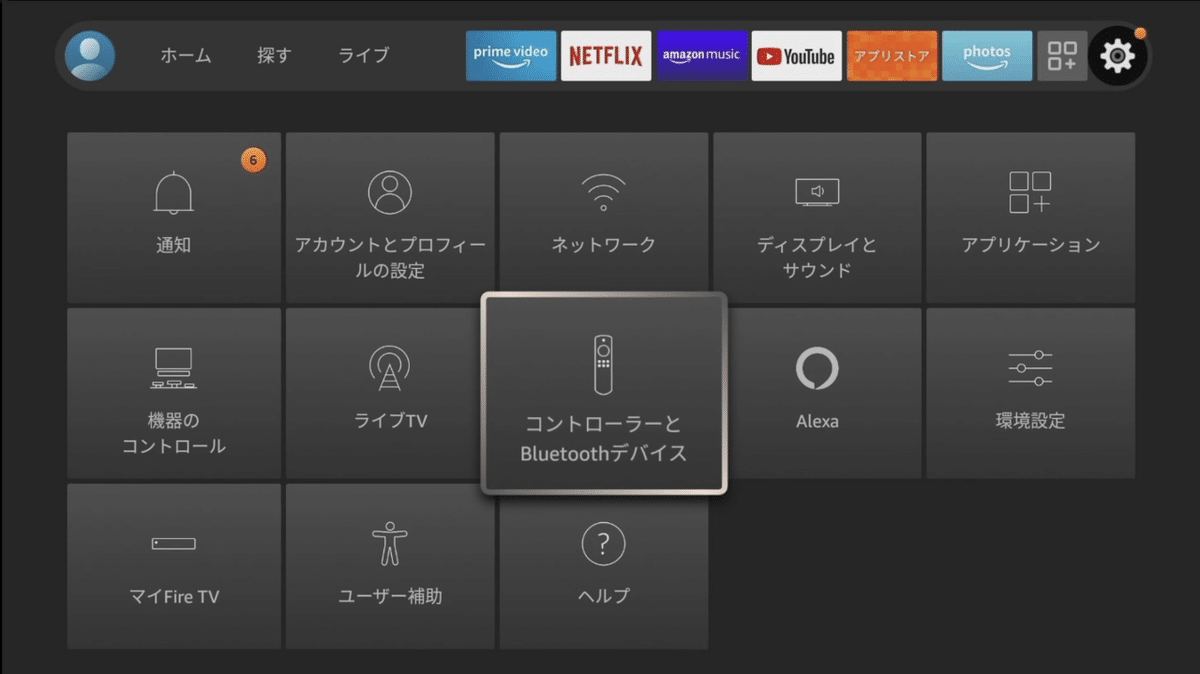This screenshot has width=1200, height=674.
Task: Open the Amazon Music app
Action: click(x=702, y=56)
